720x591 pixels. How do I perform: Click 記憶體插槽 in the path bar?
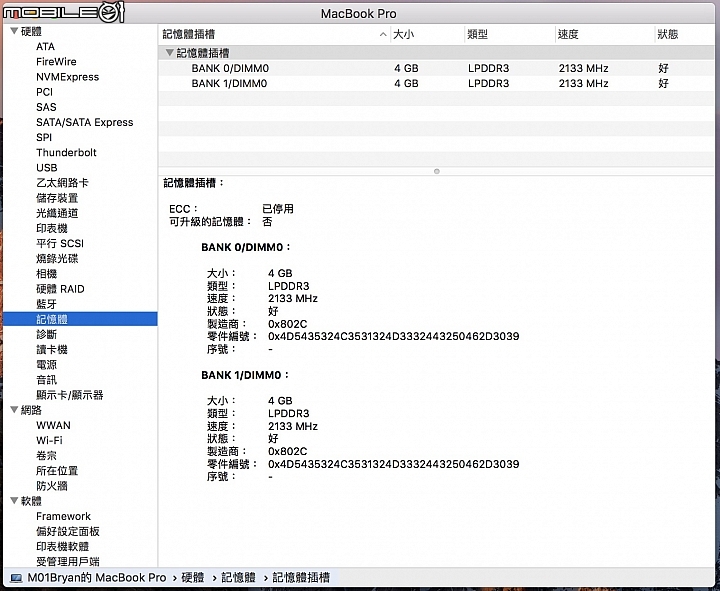(301, 578)
